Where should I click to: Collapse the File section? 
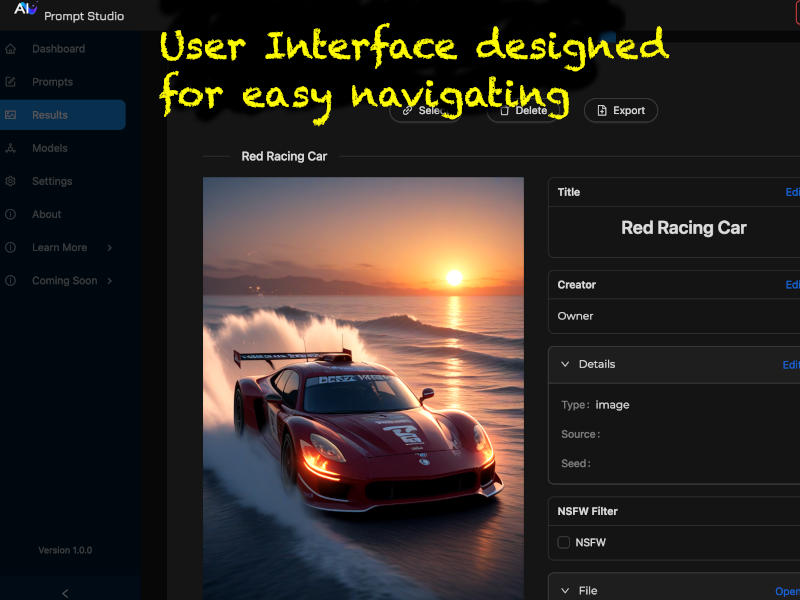565,591
